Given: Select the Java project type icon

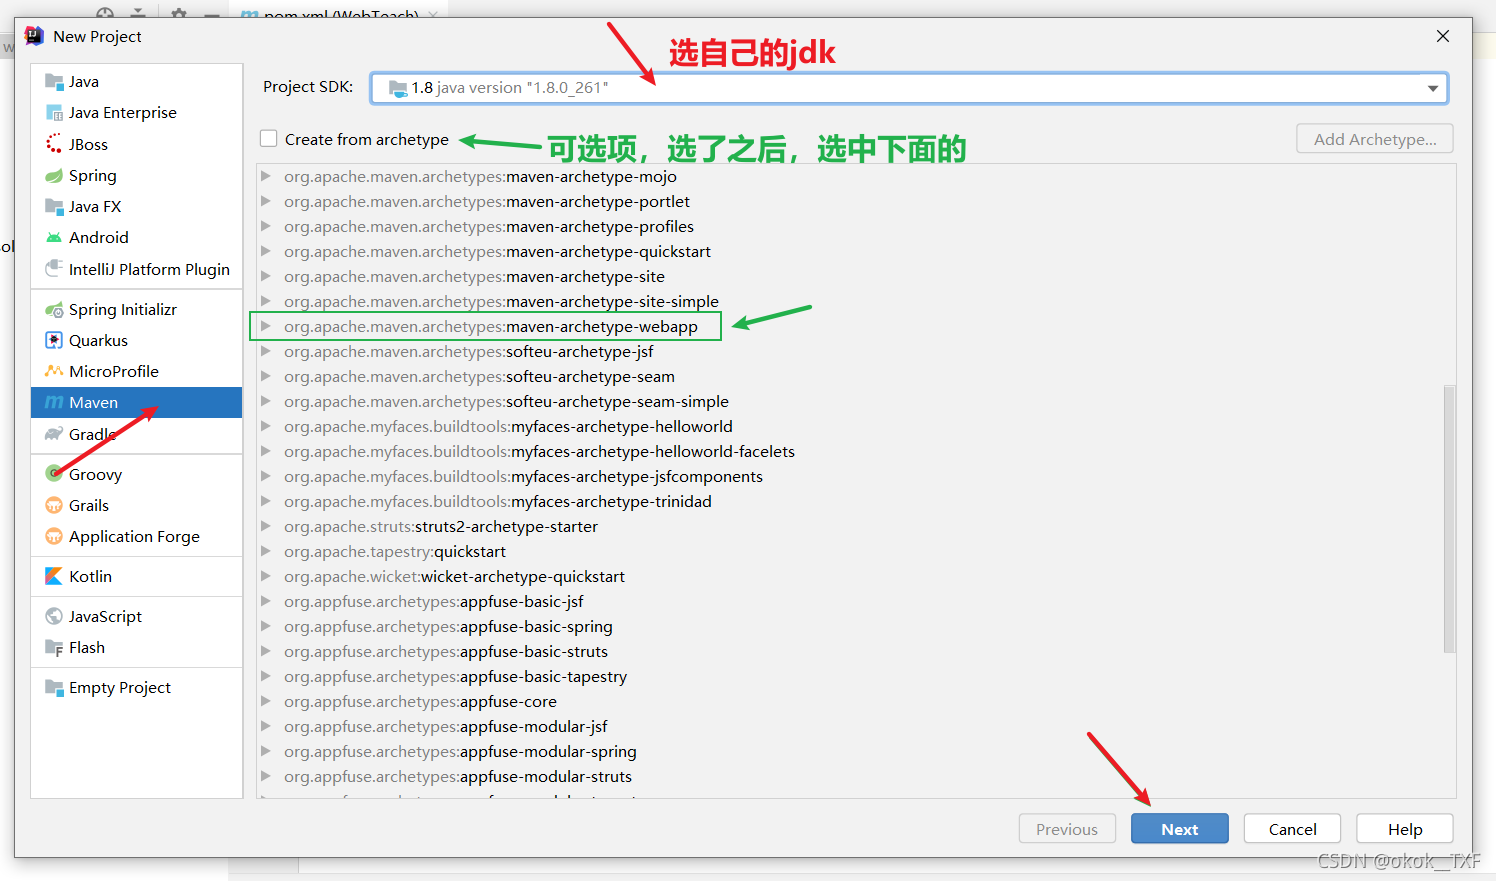Looking at the screenshot, I should tap(54, 82).
